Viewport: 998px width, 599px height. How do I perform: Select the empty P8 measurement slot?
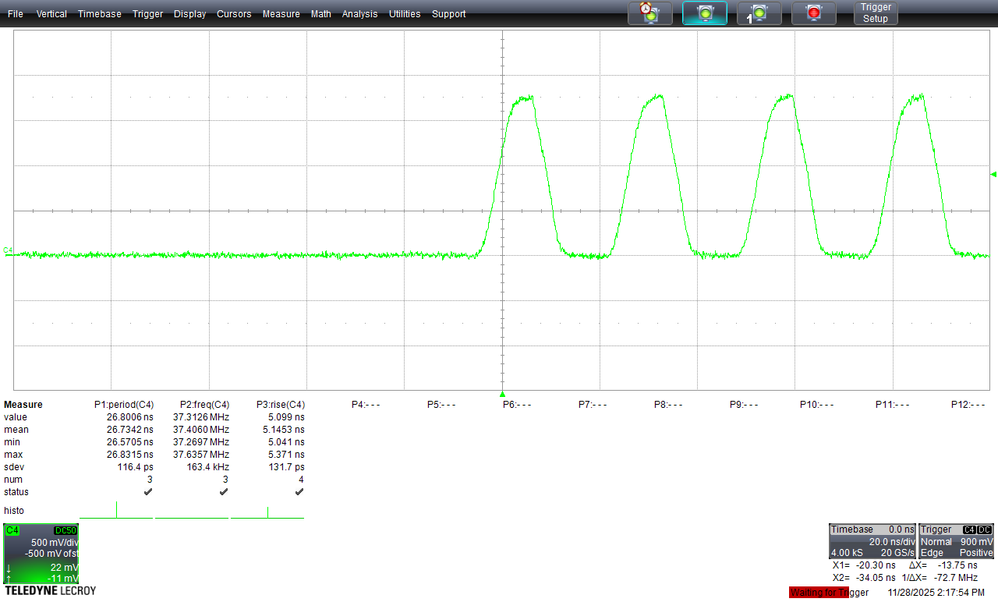(x=668, y=405)
